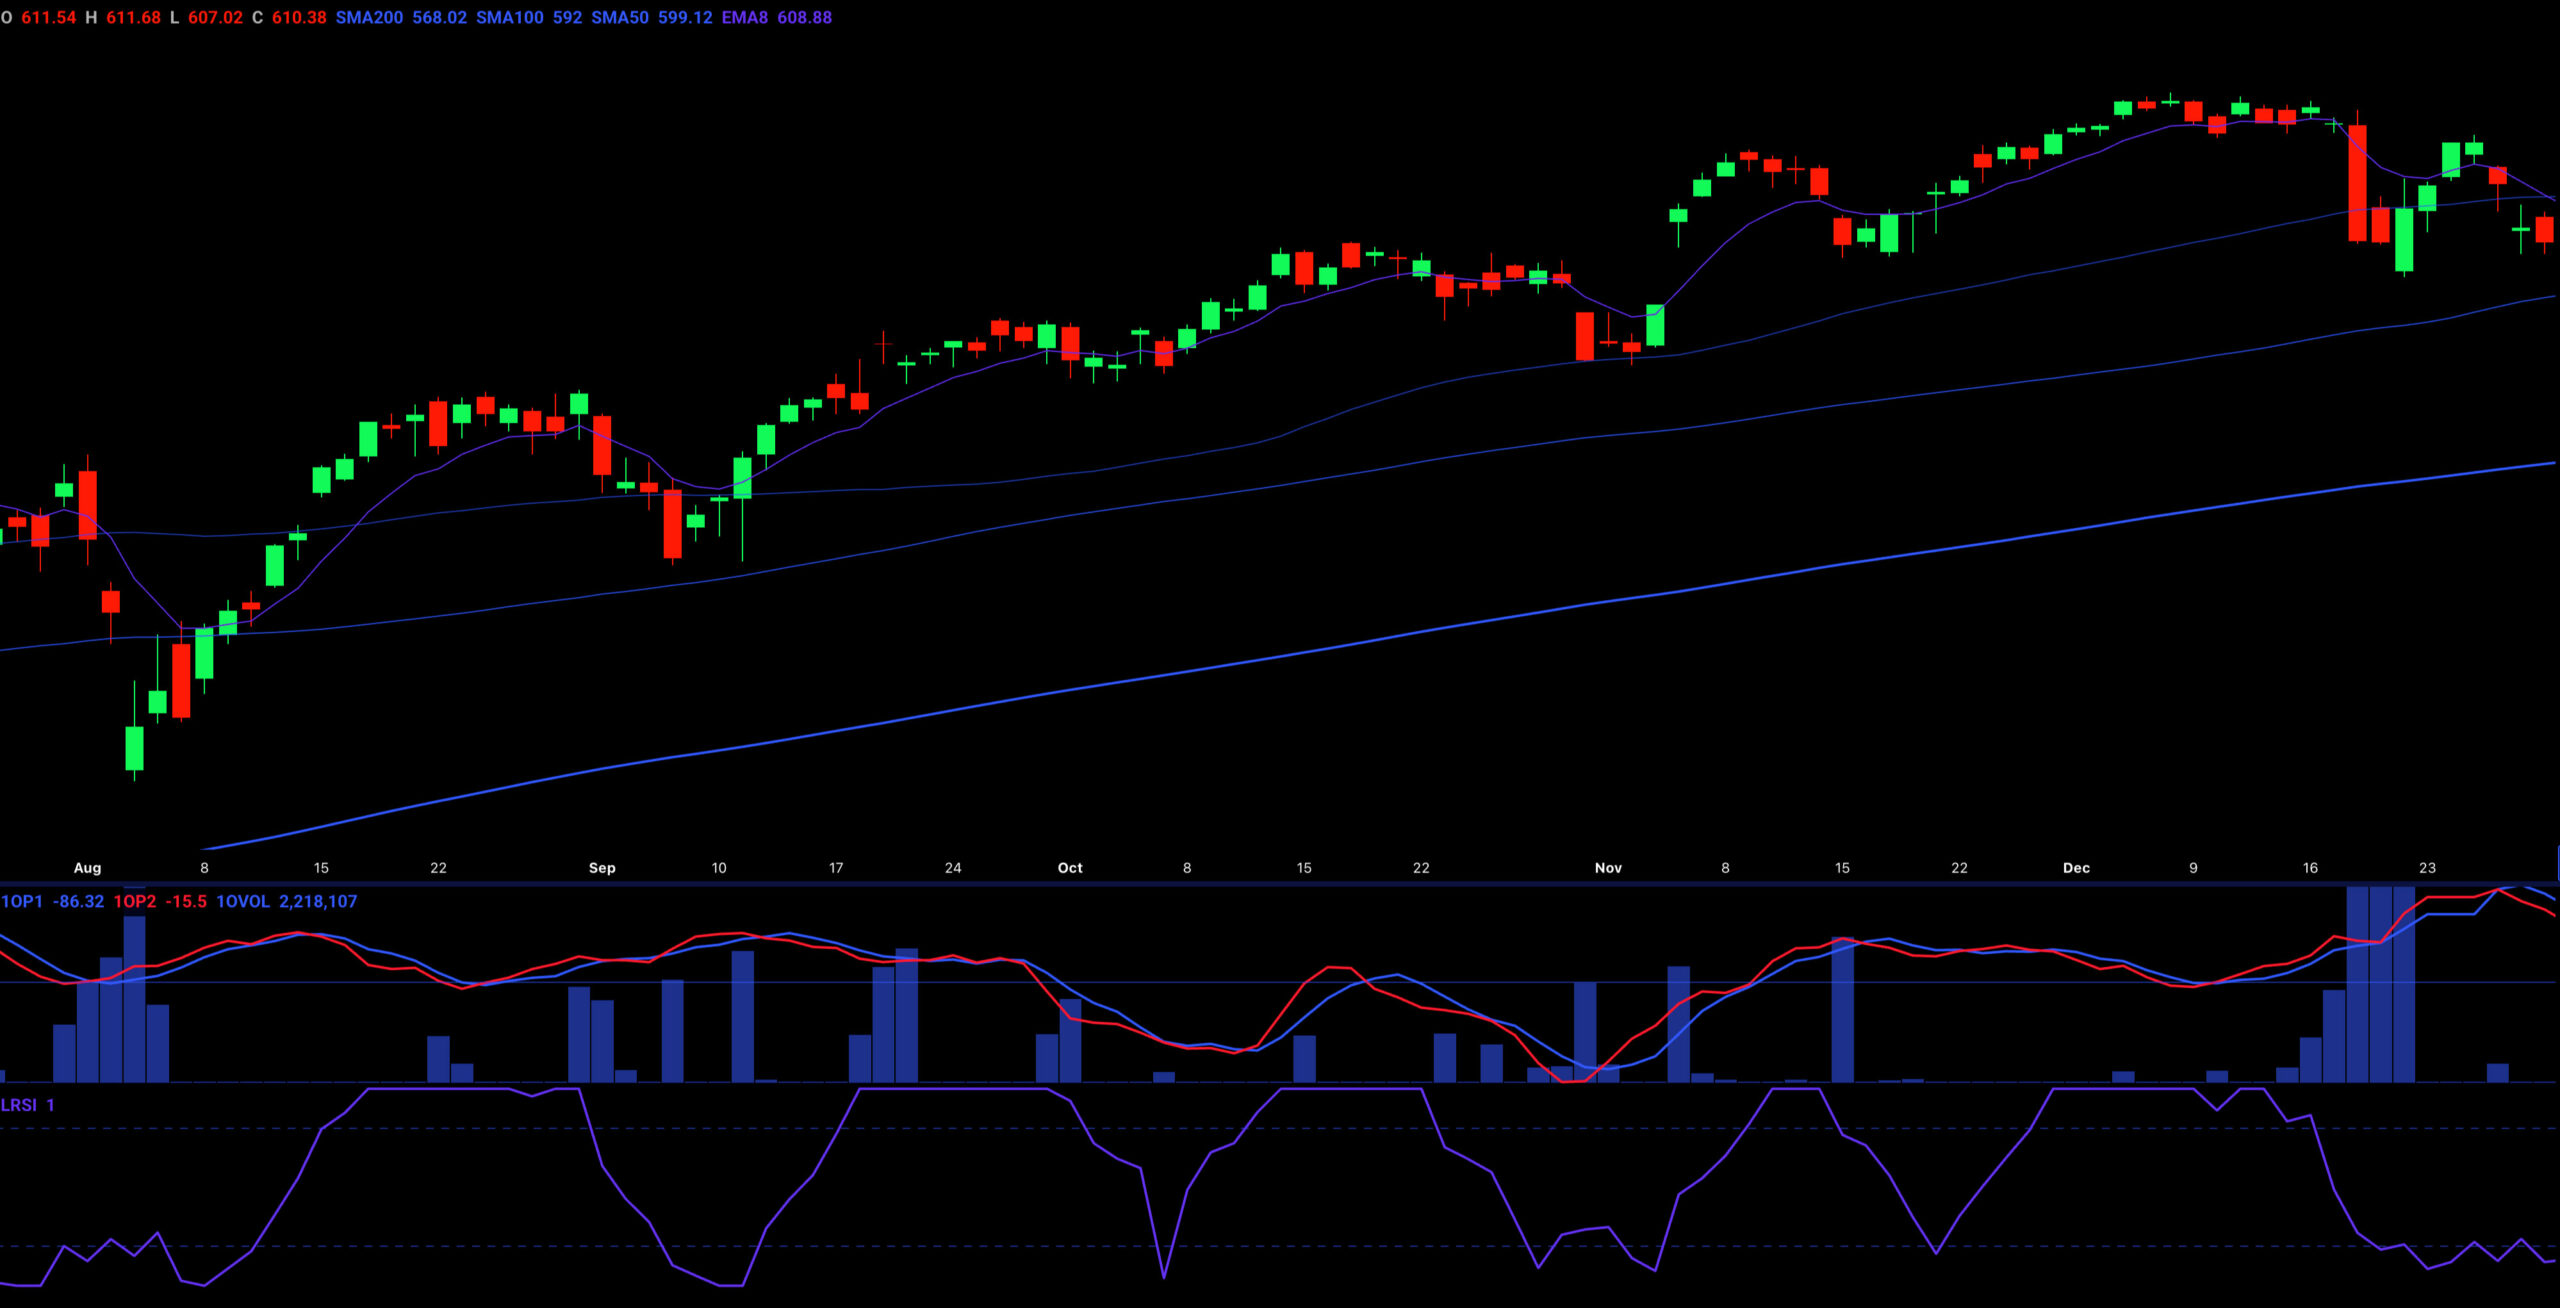This screenshot has width=2560, height=1308.
Task: Click the SMA100 indicator label
Action: click(x=509, y=18)
